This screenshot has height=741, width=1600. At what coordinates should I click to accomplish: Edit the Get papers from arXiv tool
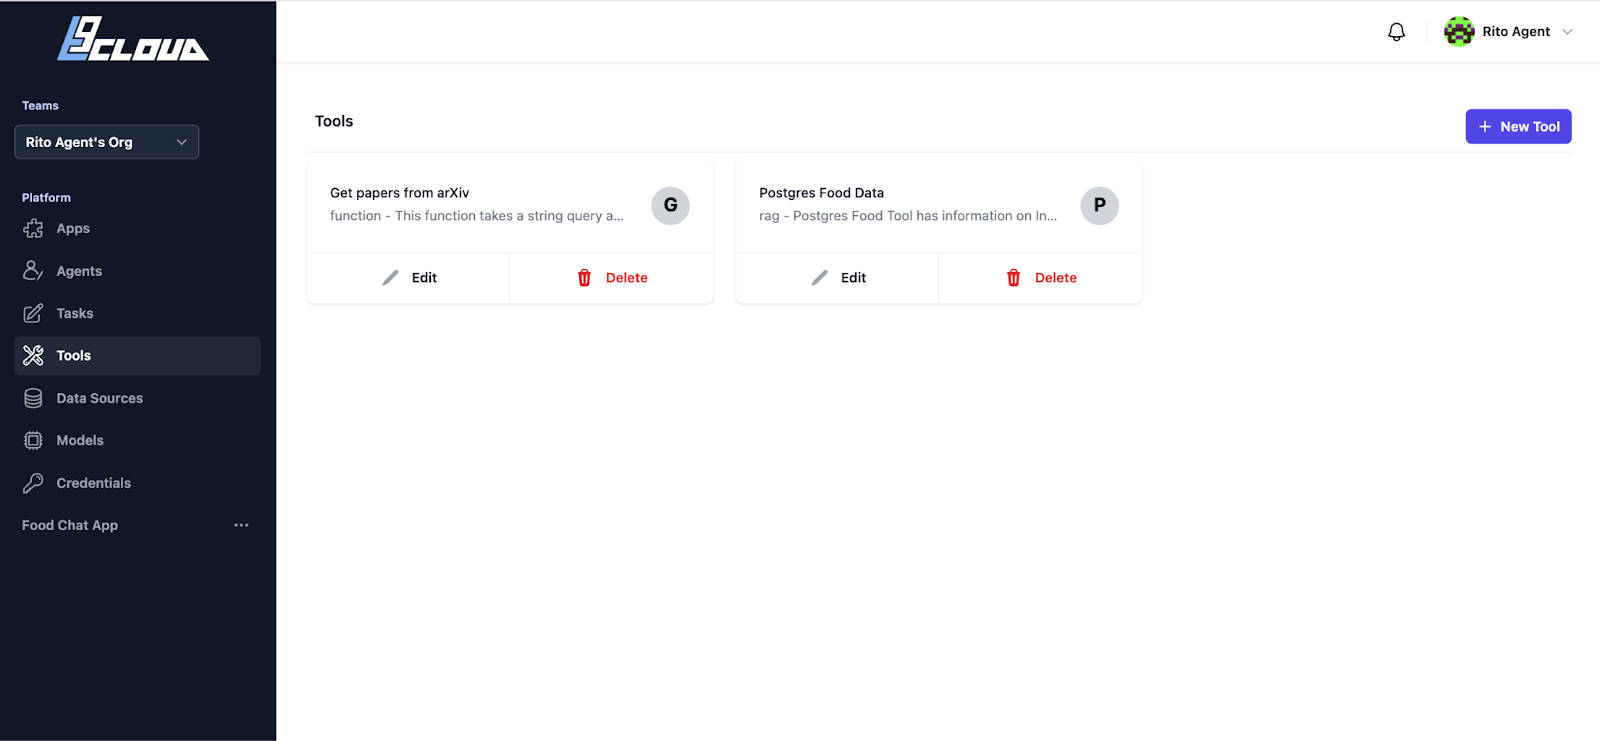tap(408, 278)
